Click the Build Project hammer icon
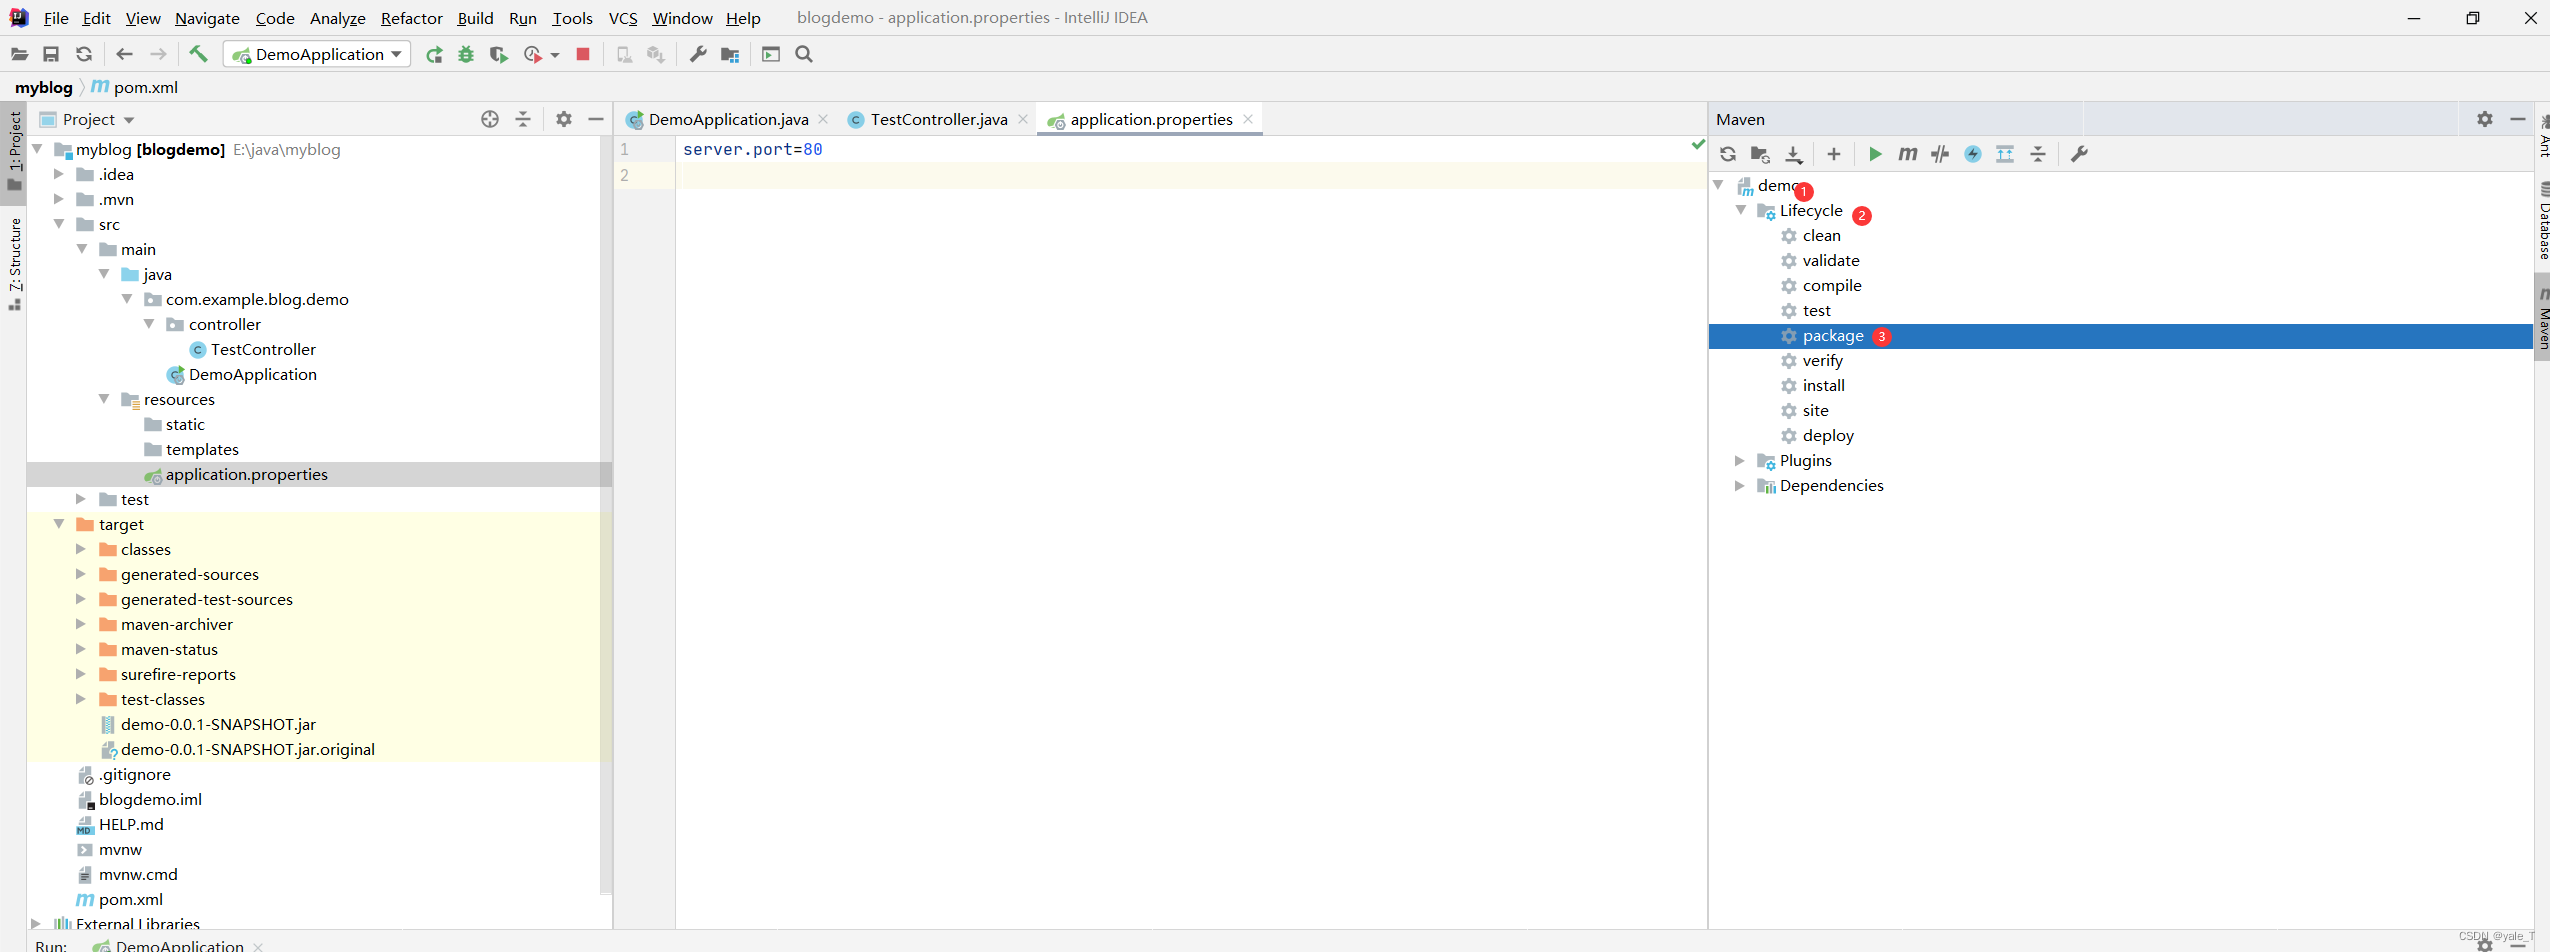 tap(198, 54)
